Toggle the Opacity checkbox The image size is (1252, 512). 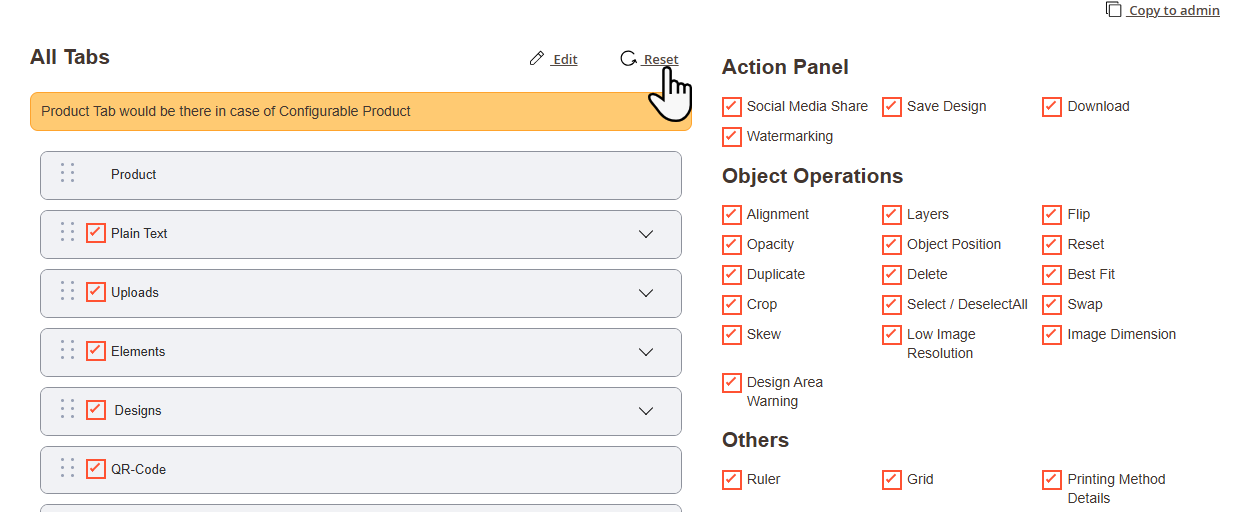732,244
